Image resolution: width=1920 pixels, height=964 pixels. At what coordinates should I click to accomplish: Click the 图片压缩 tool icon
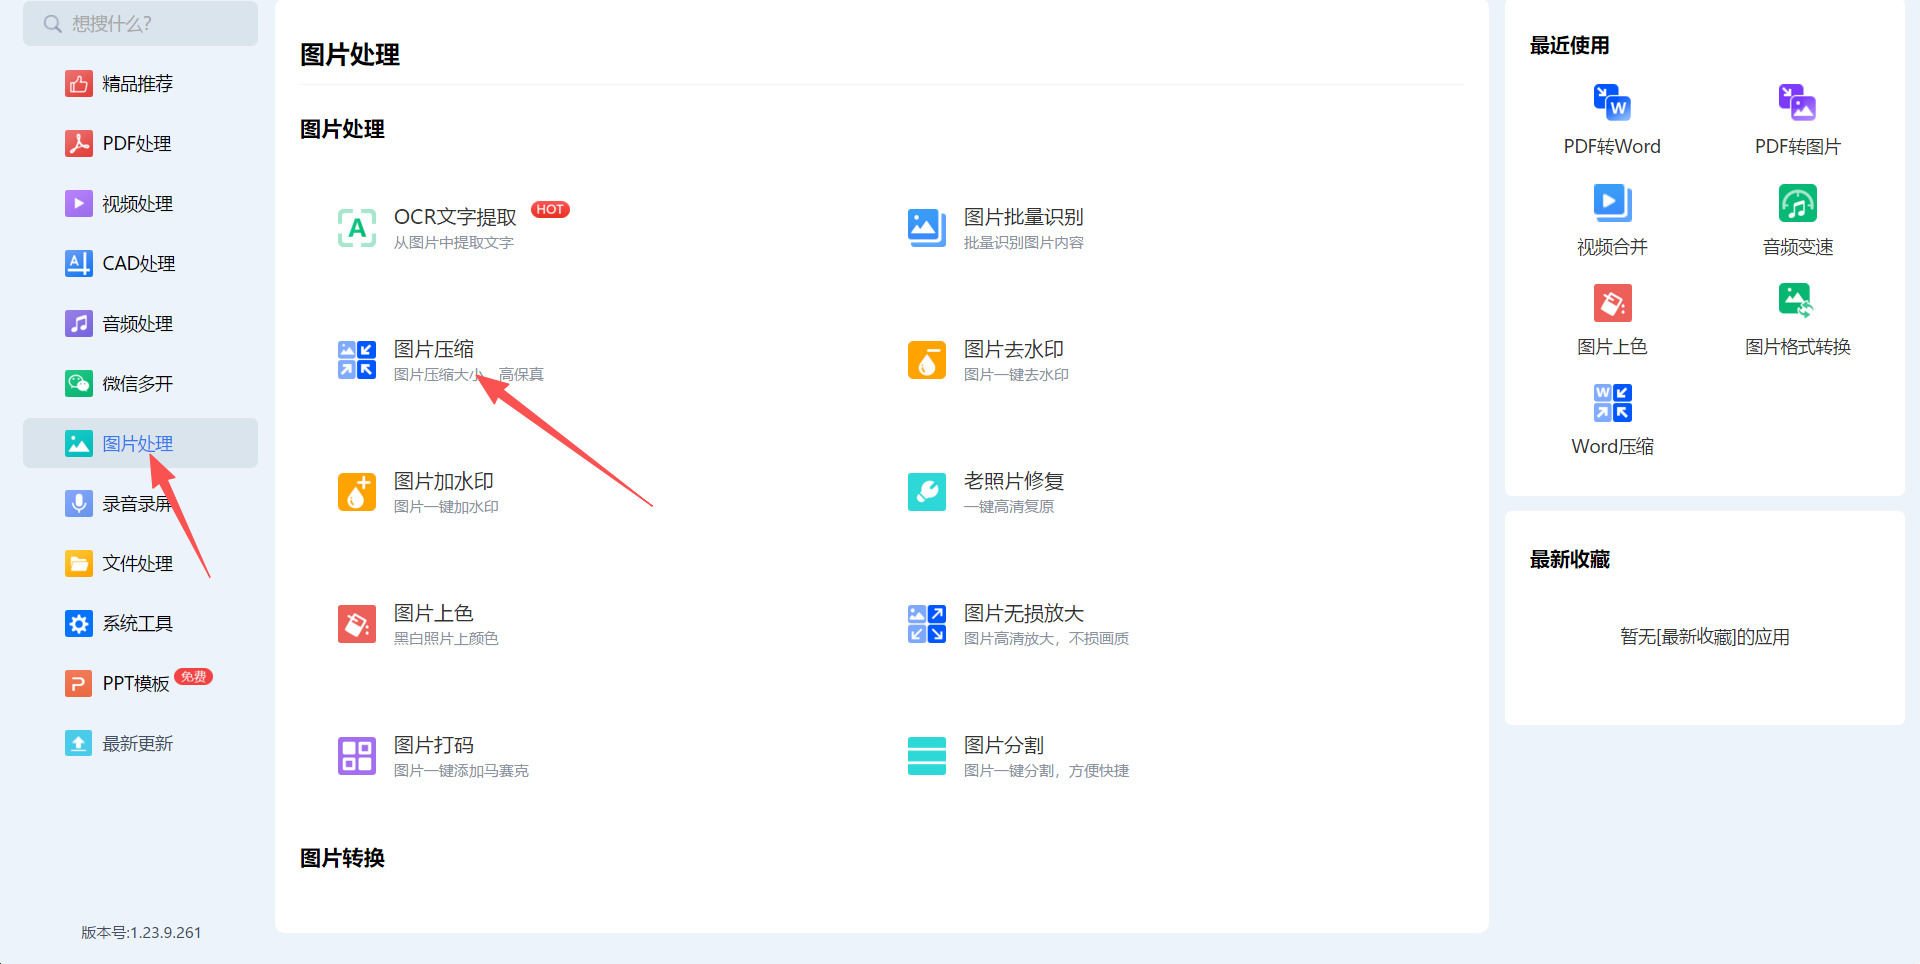[x=357, y=360]
